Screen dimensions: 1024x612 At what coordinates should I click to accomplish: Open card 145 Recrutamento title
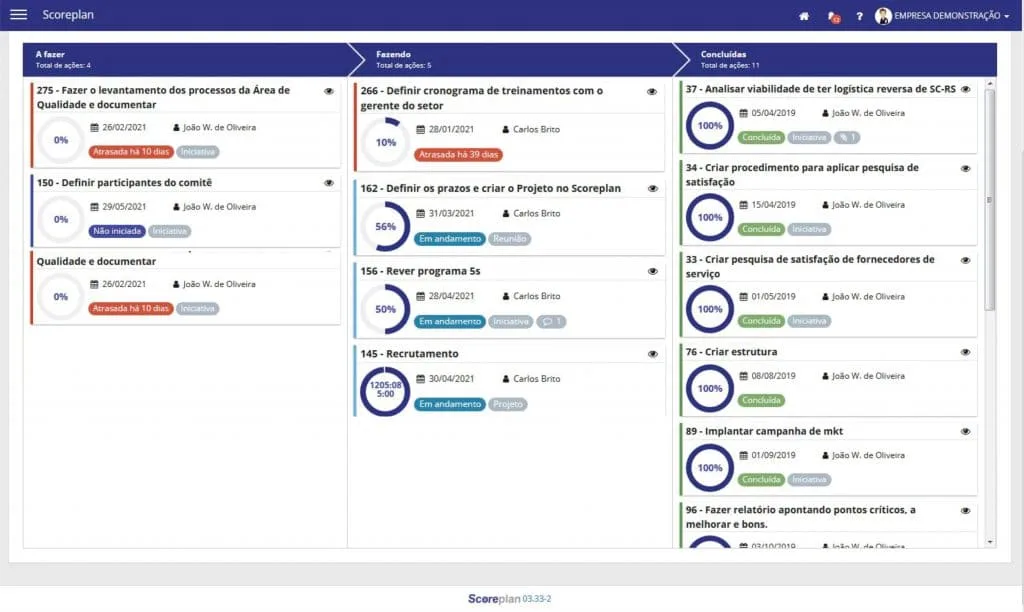coord(409,354)
